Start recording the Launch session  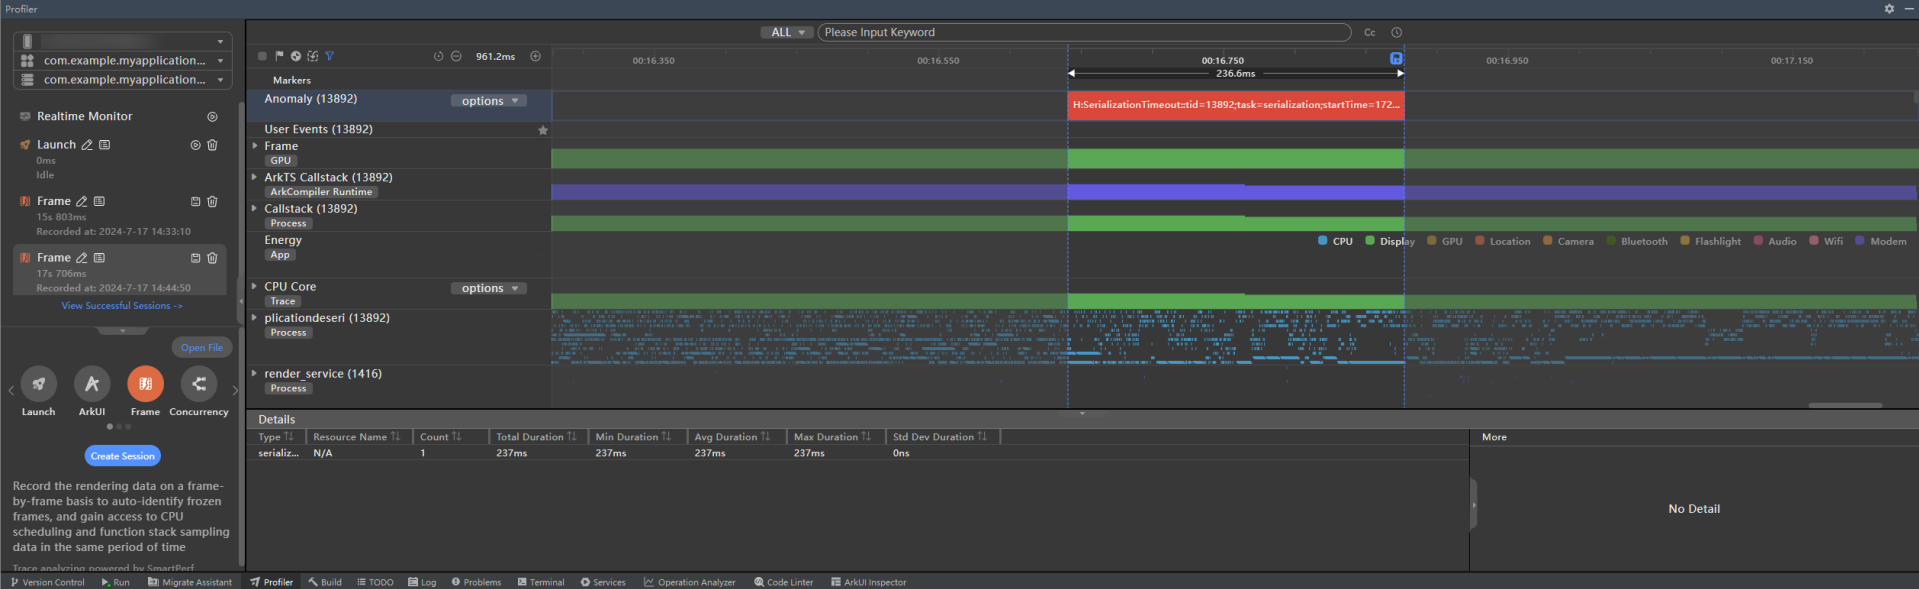(x=195, y=145)
